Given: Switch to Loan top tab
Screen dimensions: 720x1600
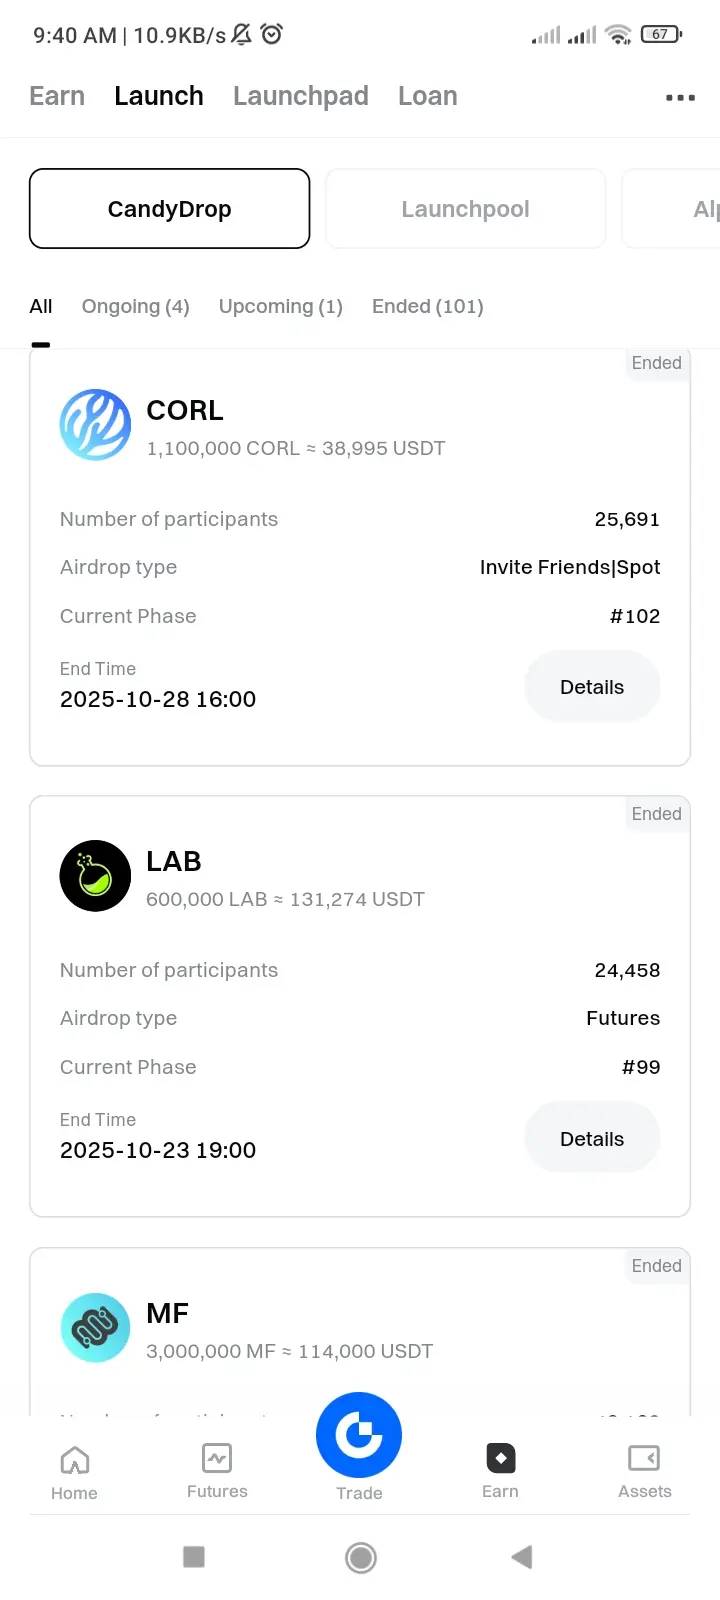Looking at the screenshot, I should (x=428, y=96).
